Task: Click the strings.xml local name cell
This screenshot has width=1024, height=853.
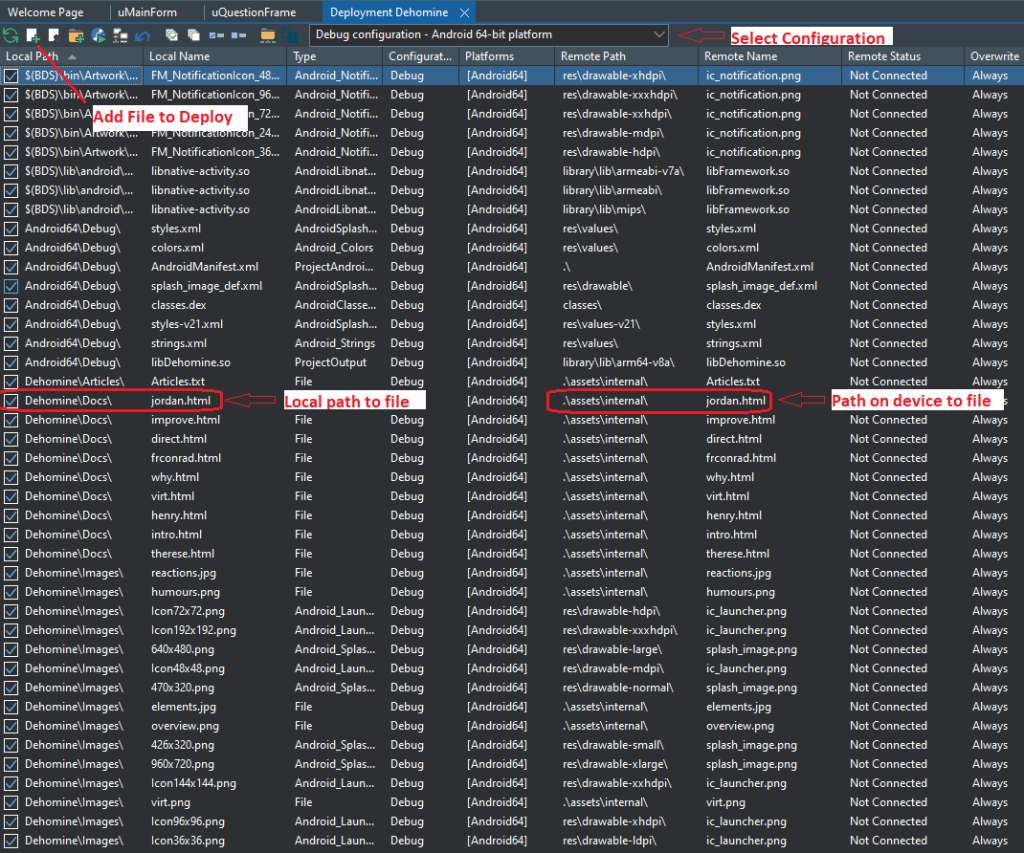Action: (179, 343)
